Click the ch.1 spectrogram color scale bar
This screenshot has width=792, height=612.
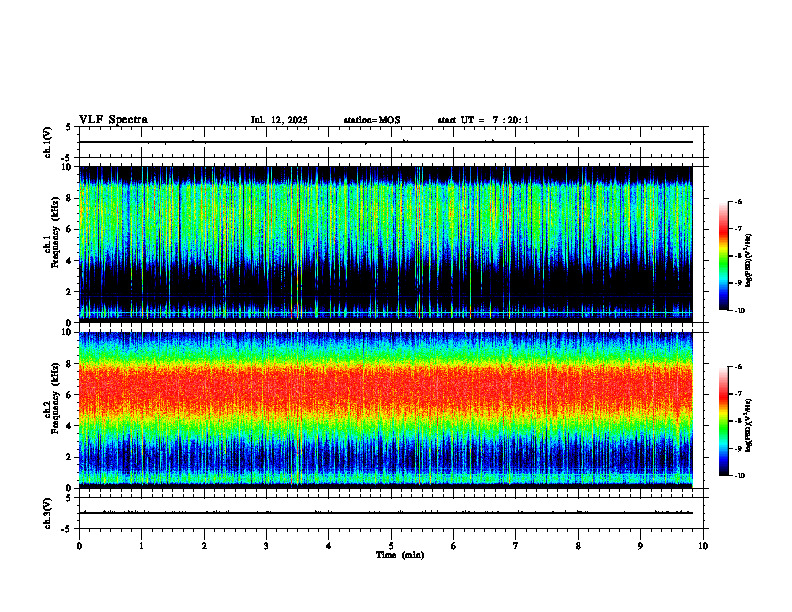pyautogui.click(x=723, y=256)
